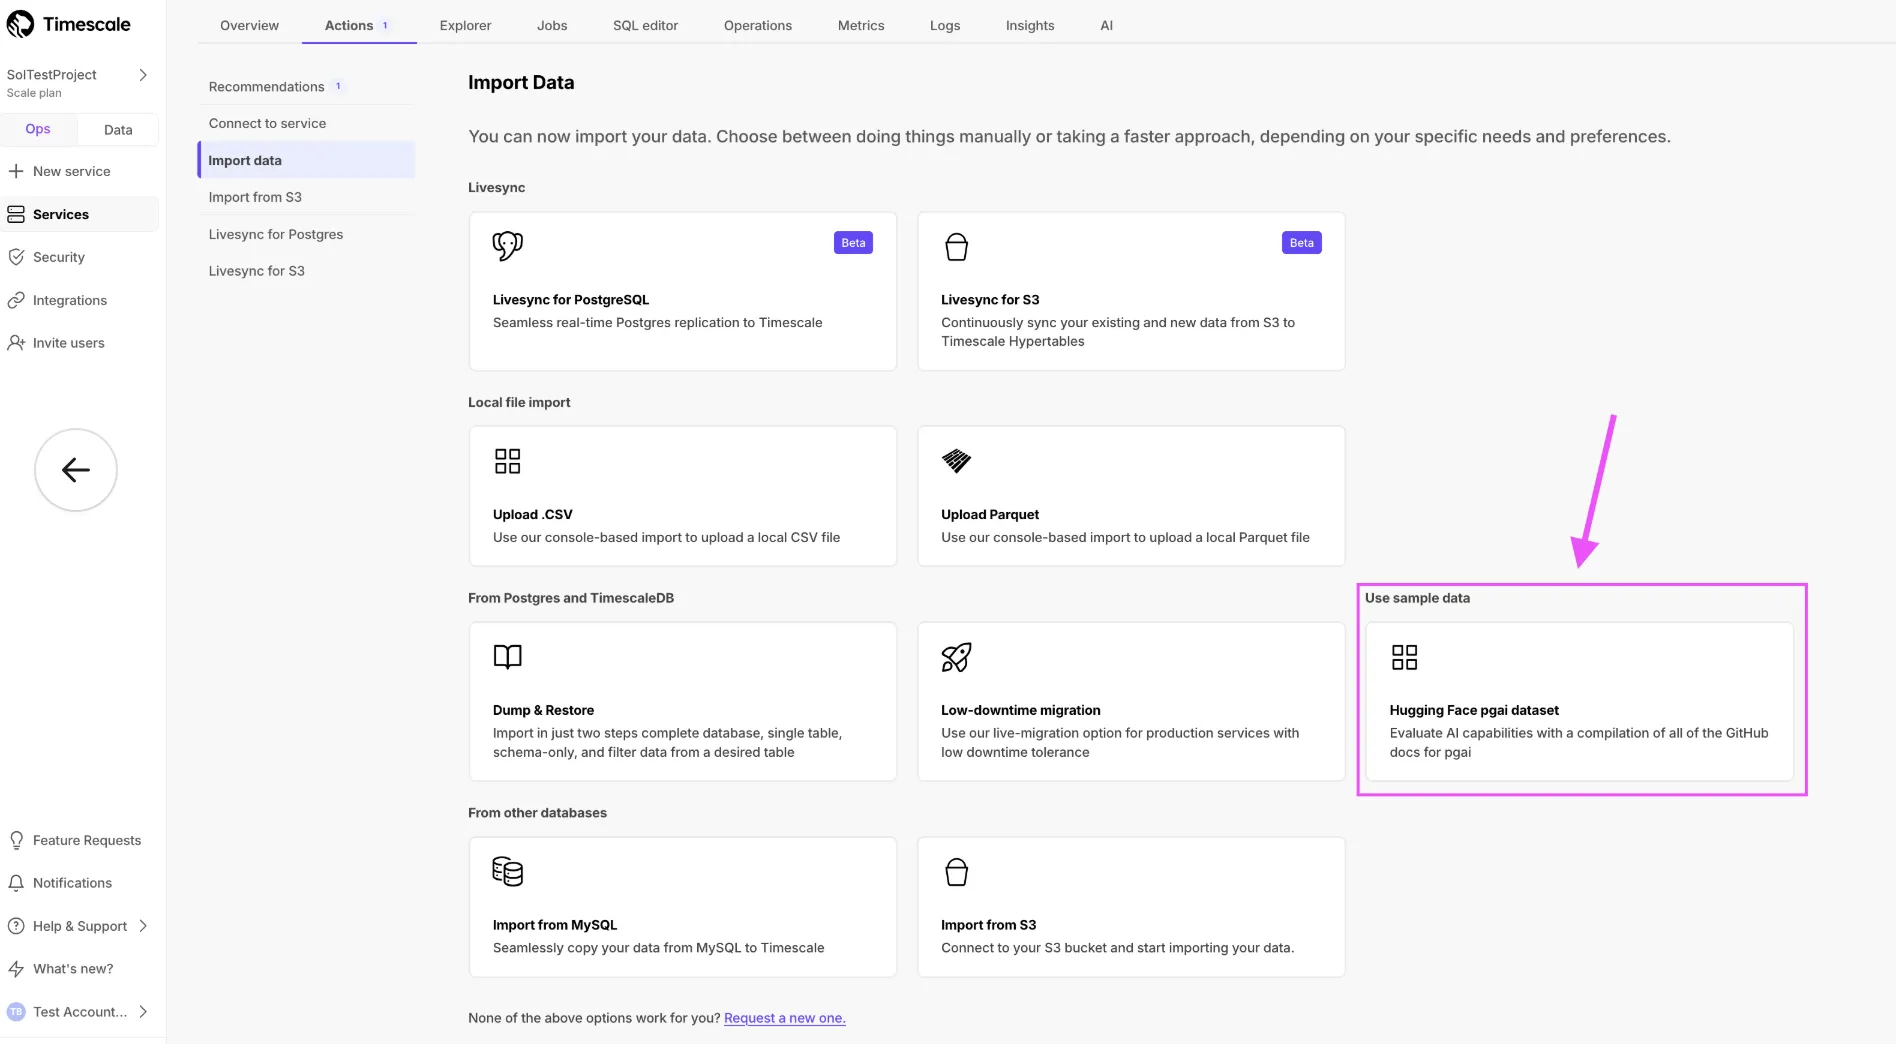Click the Timescale logo icon

(x=20, y=24)
